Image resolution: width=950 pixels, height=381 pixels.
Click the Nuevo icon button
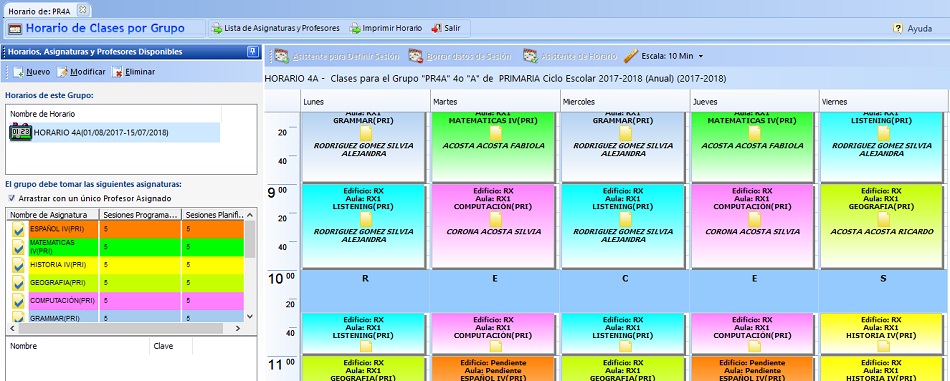coord(18,72)
